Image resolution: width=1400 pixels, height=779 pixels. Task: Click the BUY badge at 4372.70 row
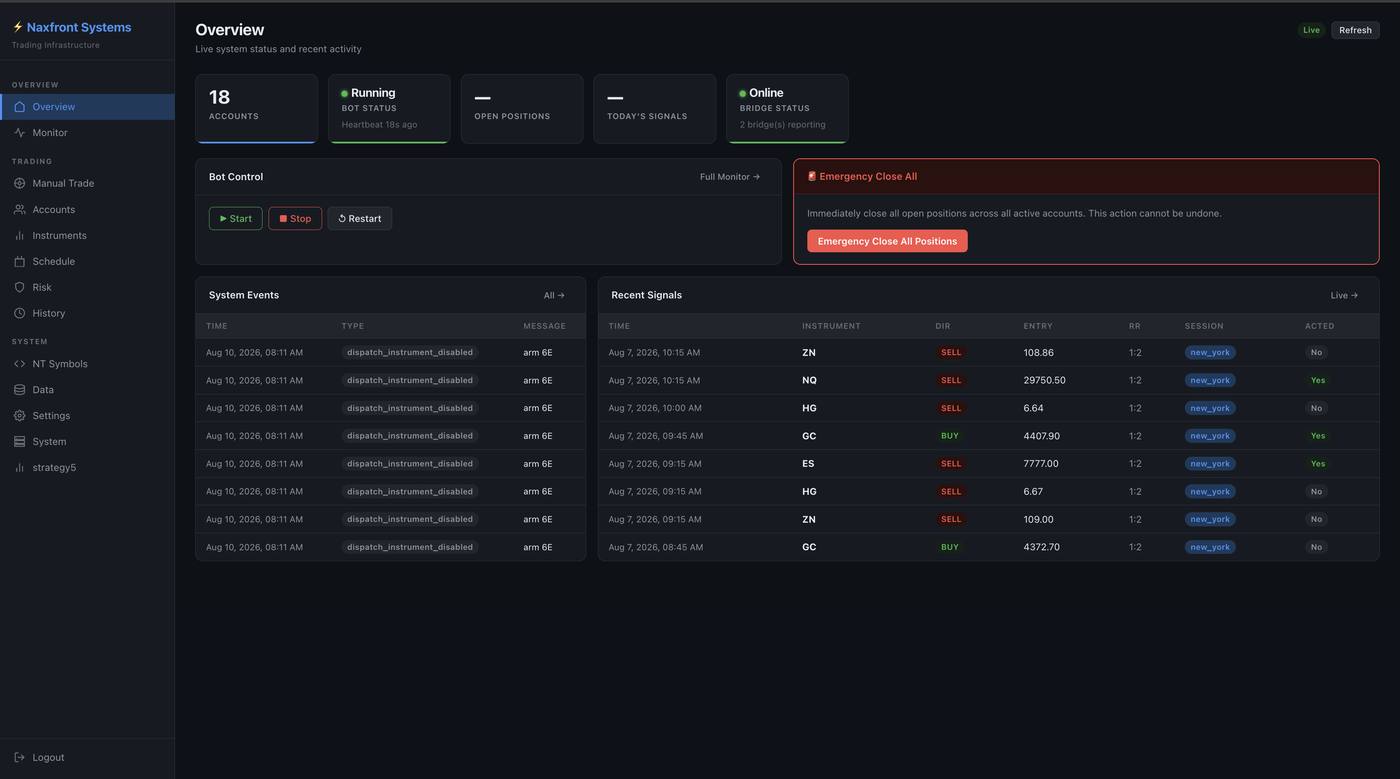click(x=950, y=548)
